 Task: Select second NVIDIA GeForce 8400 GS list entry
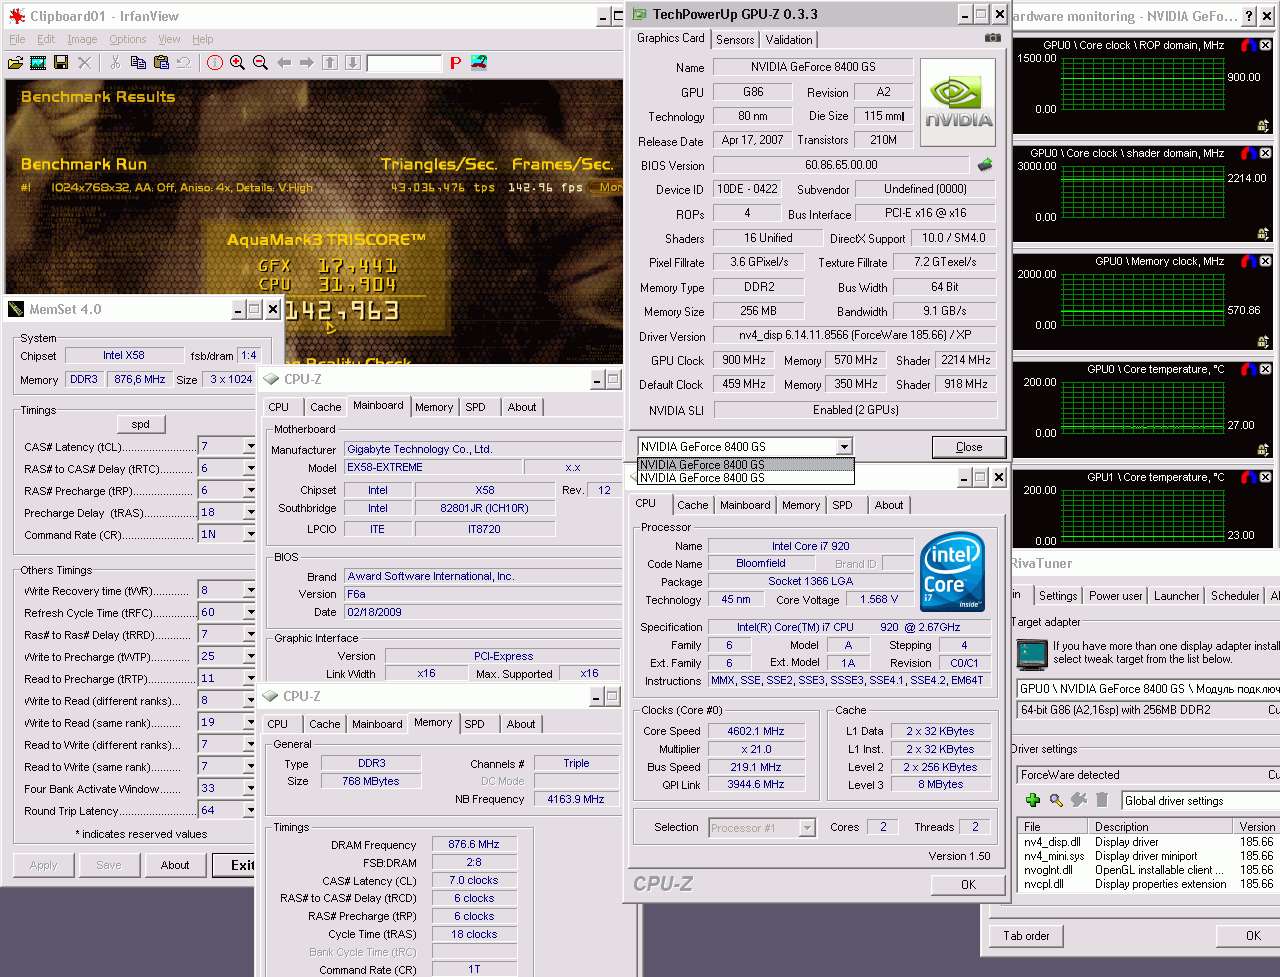tap(745, 478)
